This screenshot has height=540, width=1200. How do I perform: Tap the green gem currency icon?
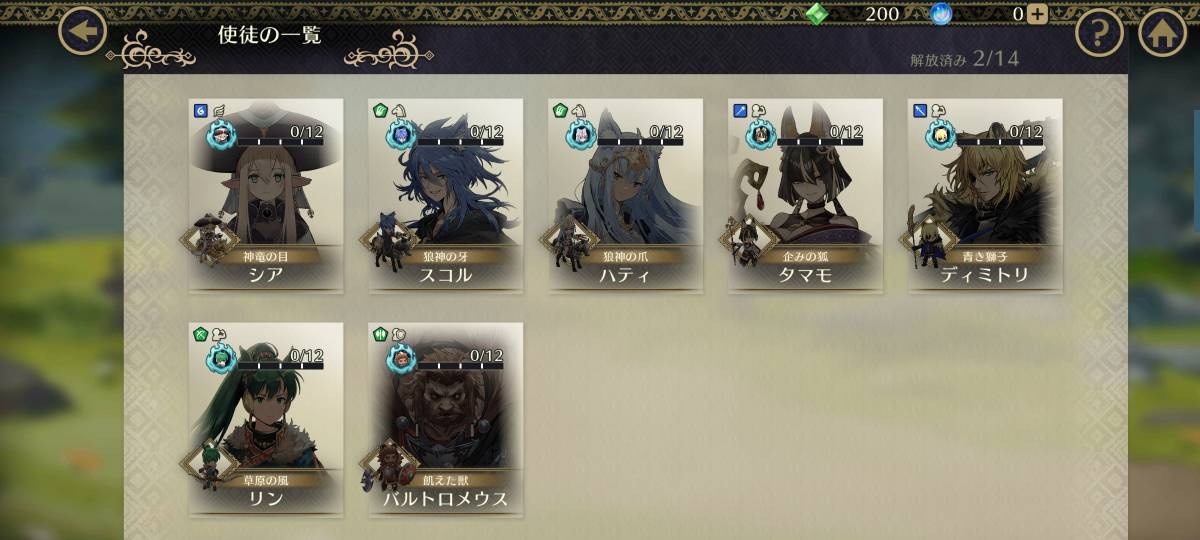[x=818, y=14]
